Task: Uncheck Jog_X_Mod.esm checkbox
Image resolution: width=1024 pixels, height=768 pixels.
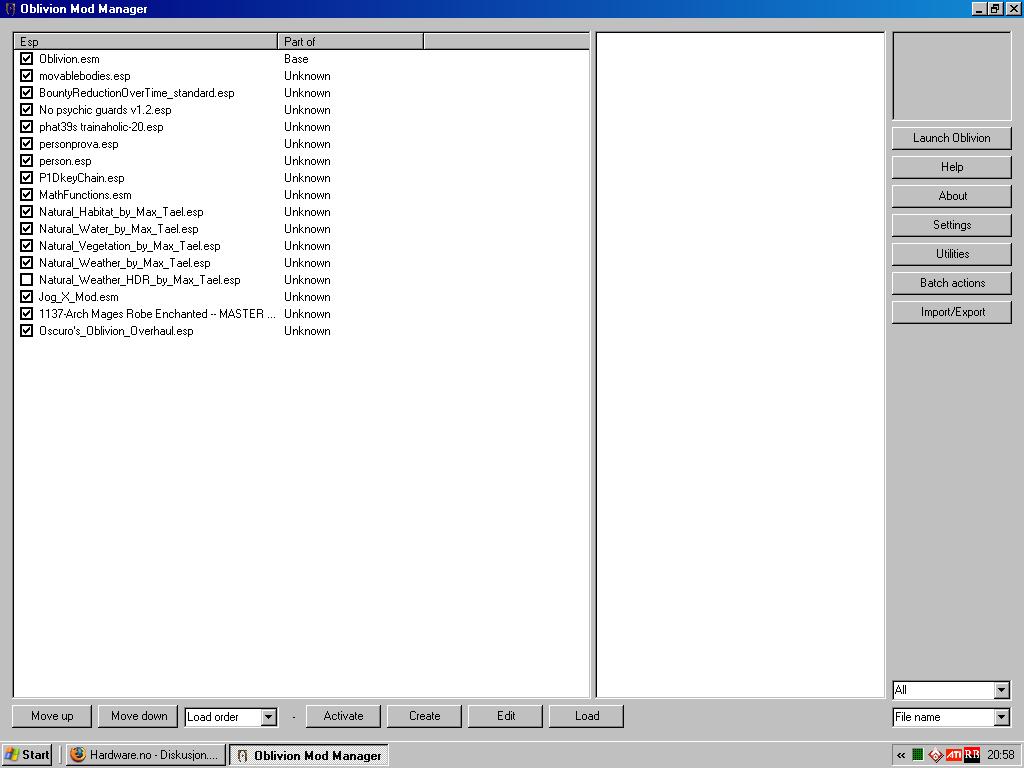Action: tap(26, 296)
